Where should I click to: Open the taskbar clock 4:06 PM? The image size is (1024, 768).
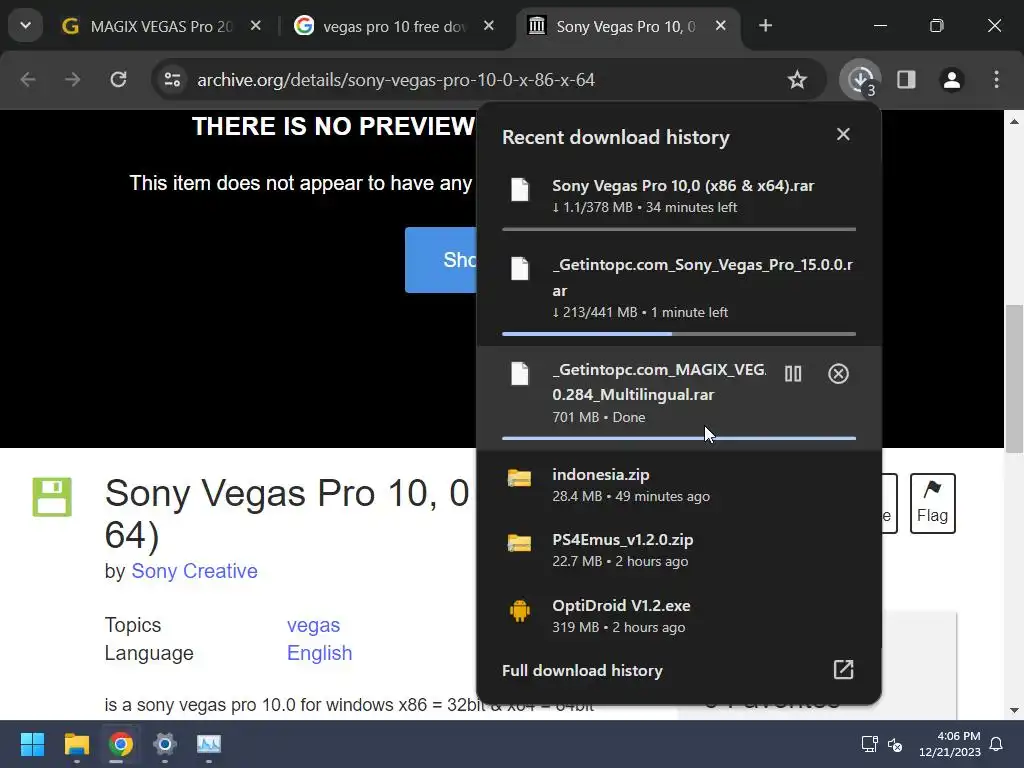(x=950, y=744)
